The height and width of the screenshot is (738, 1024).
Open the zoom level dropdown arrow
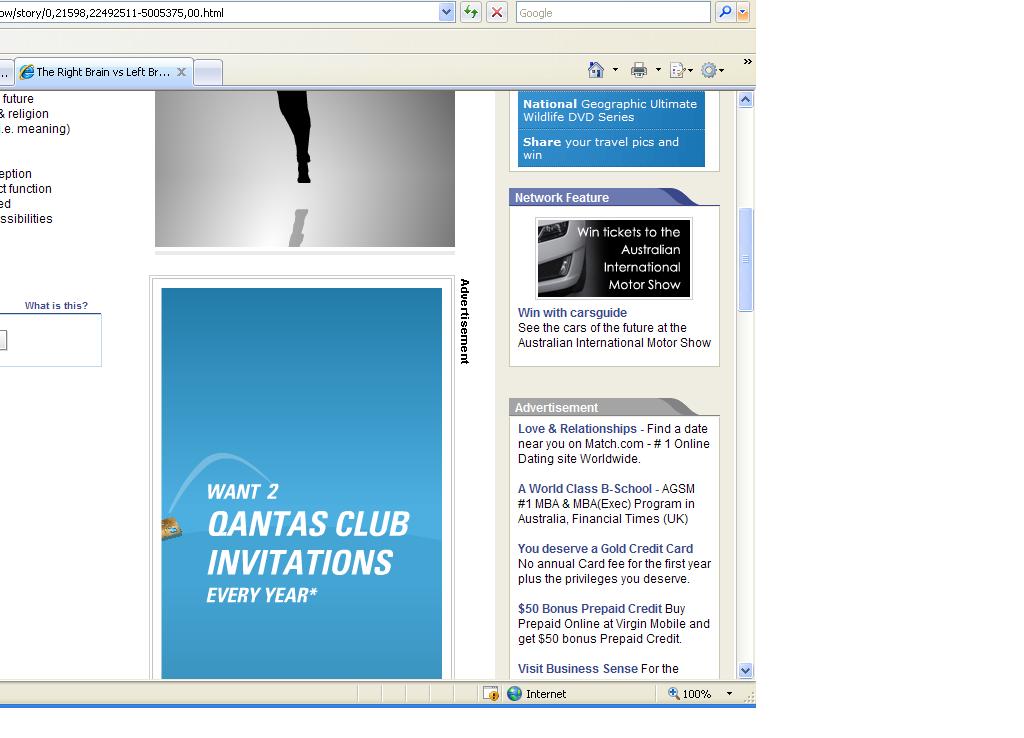(x=729, y=694)
